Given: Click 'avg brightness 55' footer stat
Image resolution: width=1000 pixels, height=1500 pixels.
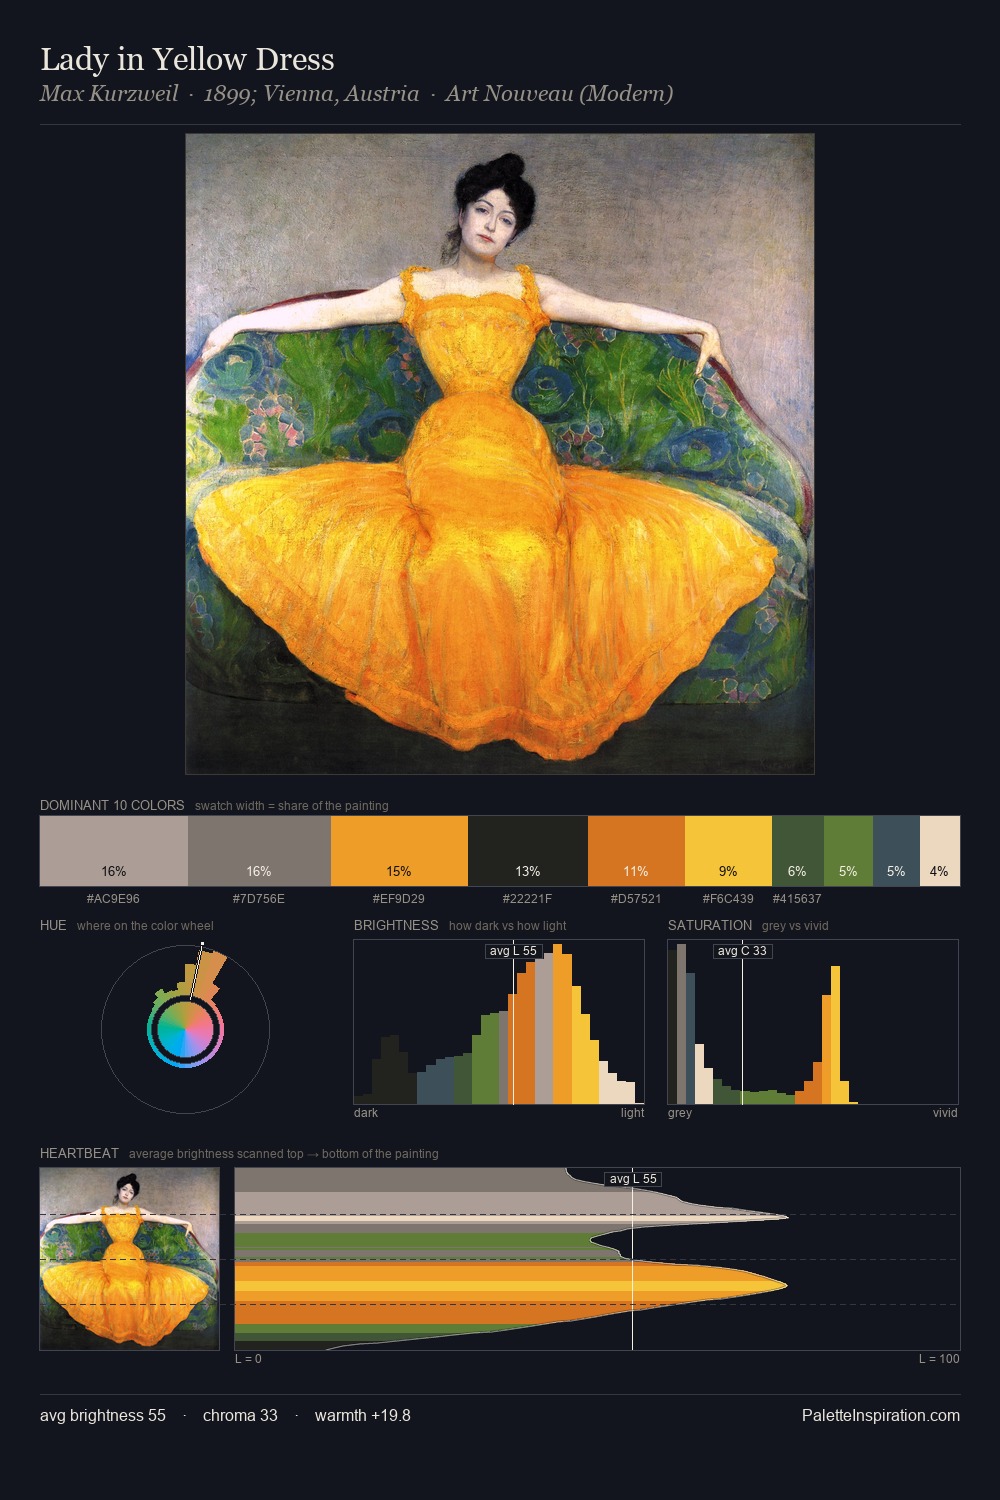Looking at the screenshot, I should 103,1415.
